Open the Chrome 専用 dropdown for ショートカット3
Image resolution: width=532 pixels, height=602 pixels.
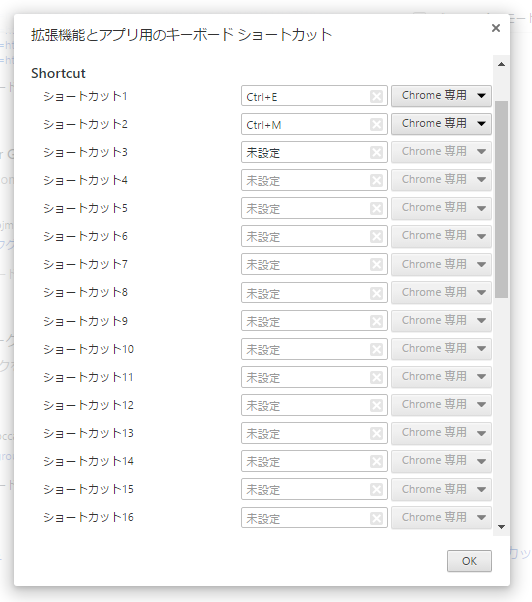click(441, 152)
